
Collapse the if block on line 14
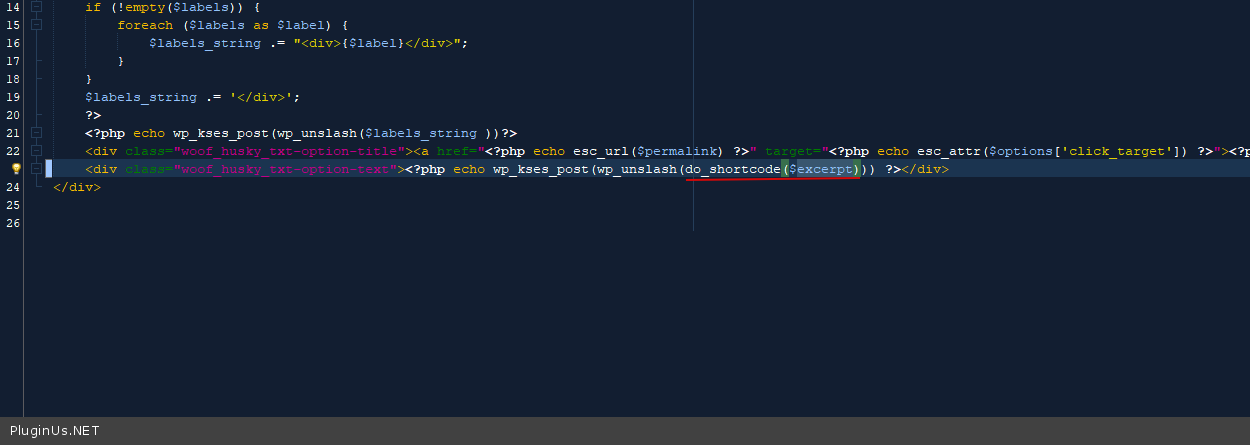pyautogui.click(x=36, y=7)
